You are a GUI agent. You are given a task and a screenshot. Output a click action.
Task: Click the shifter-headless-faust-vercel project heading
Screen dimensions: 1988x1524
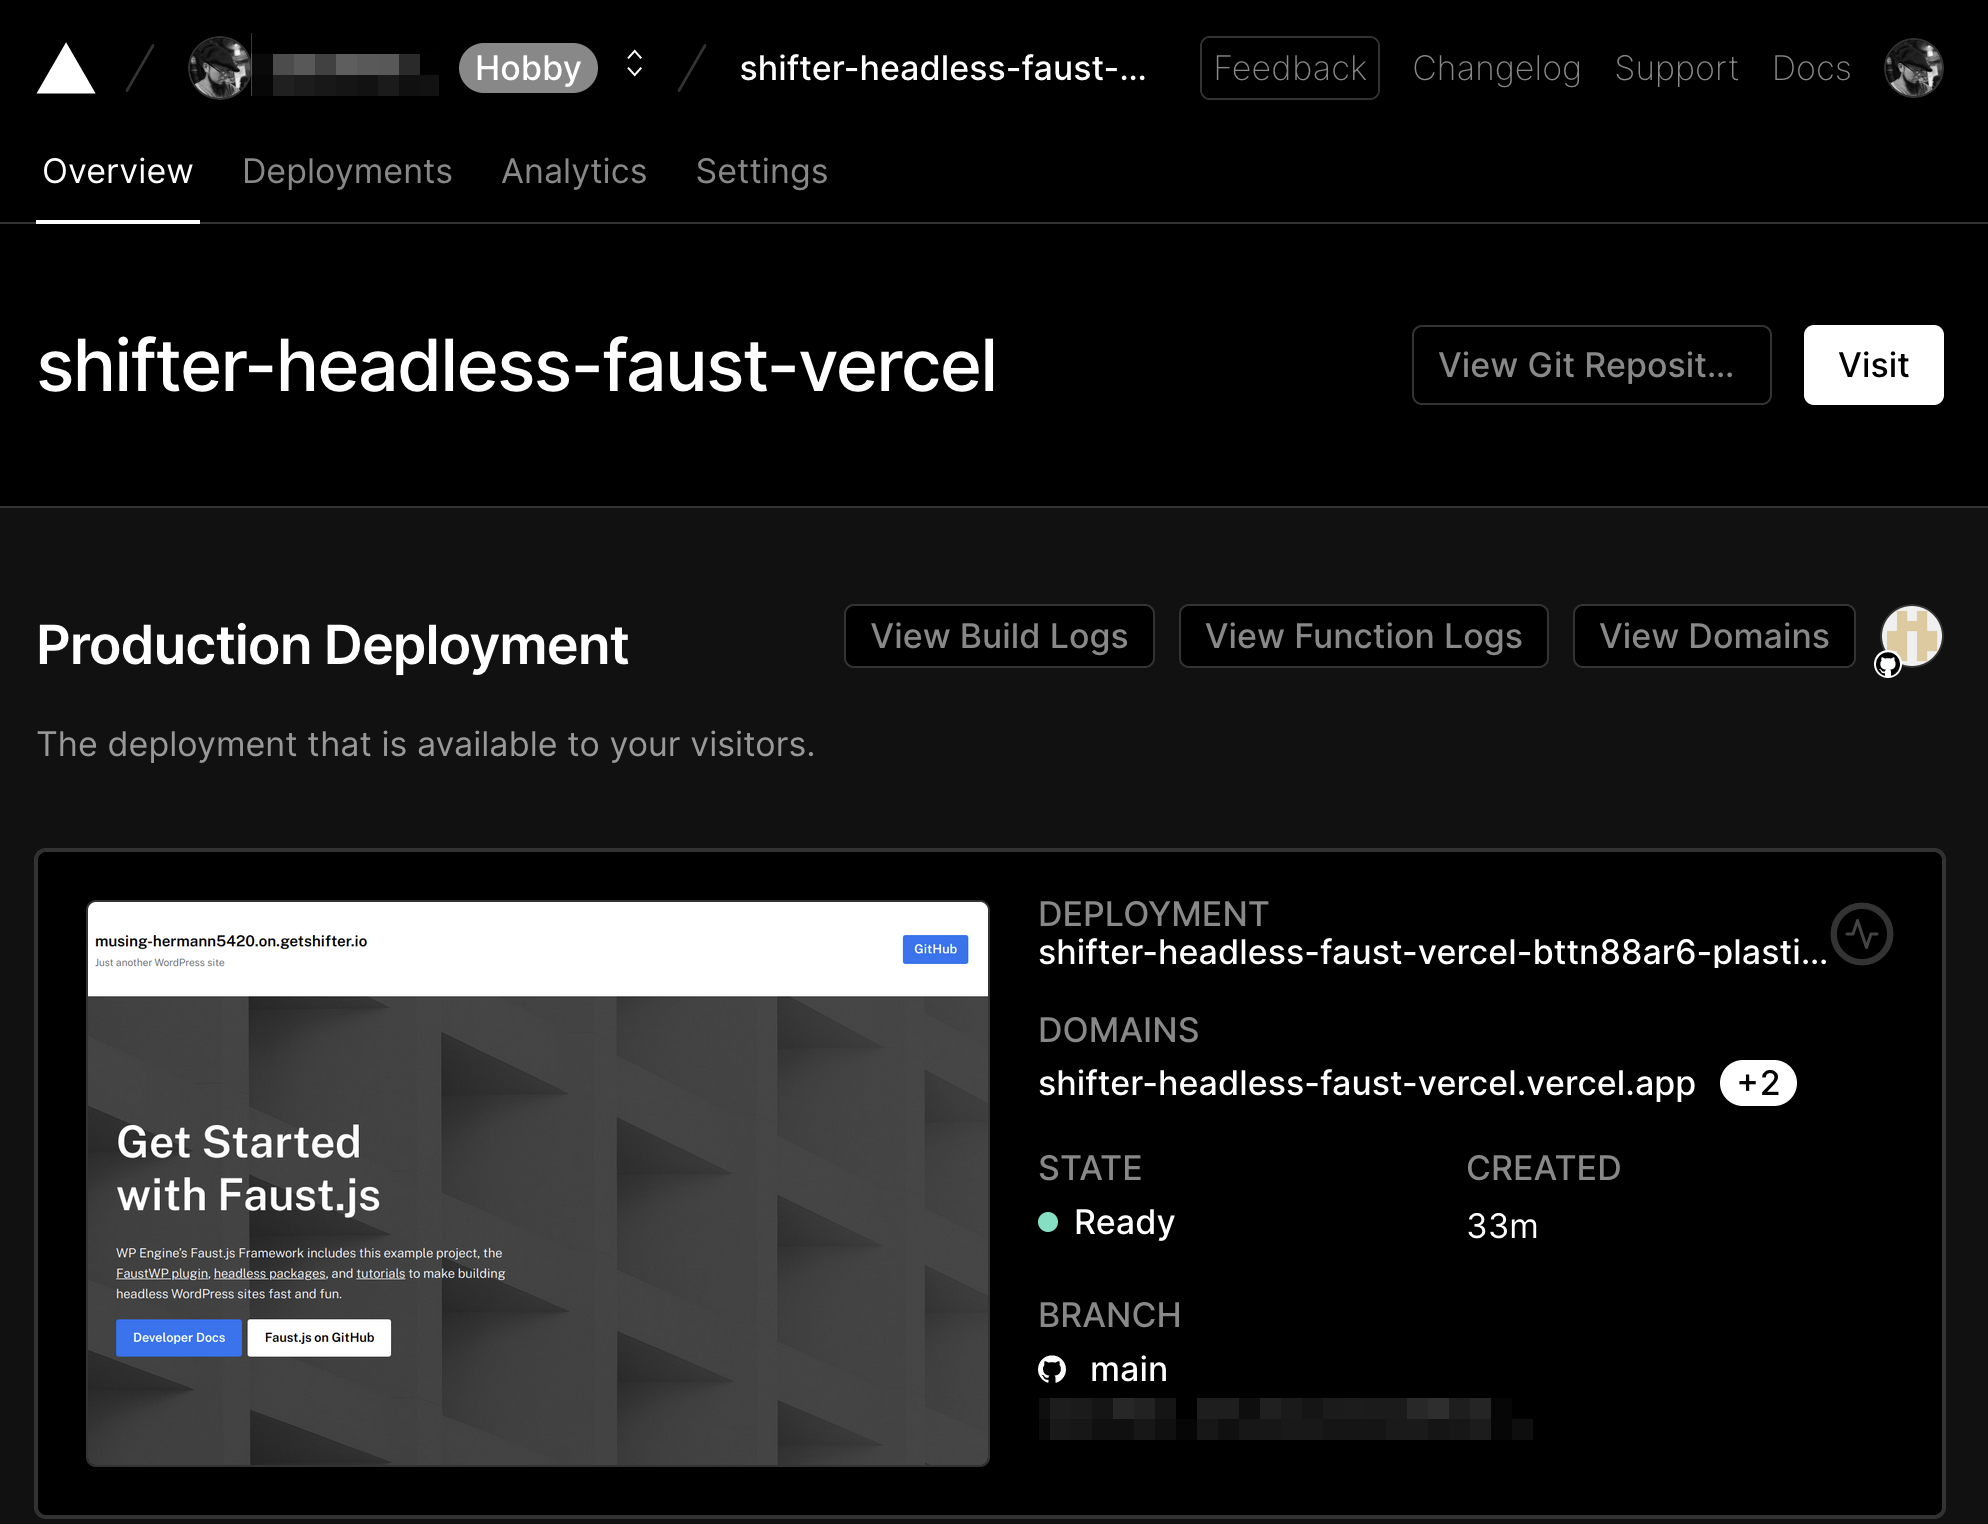(517, 365)
